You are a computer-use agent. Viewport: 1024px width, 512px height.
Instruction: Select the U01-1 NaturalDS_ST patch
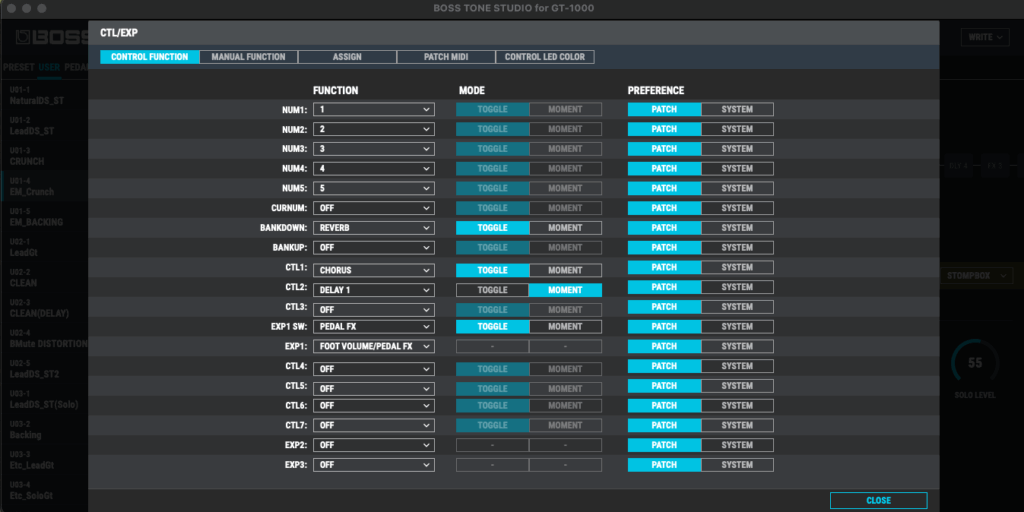pos(44,95)
